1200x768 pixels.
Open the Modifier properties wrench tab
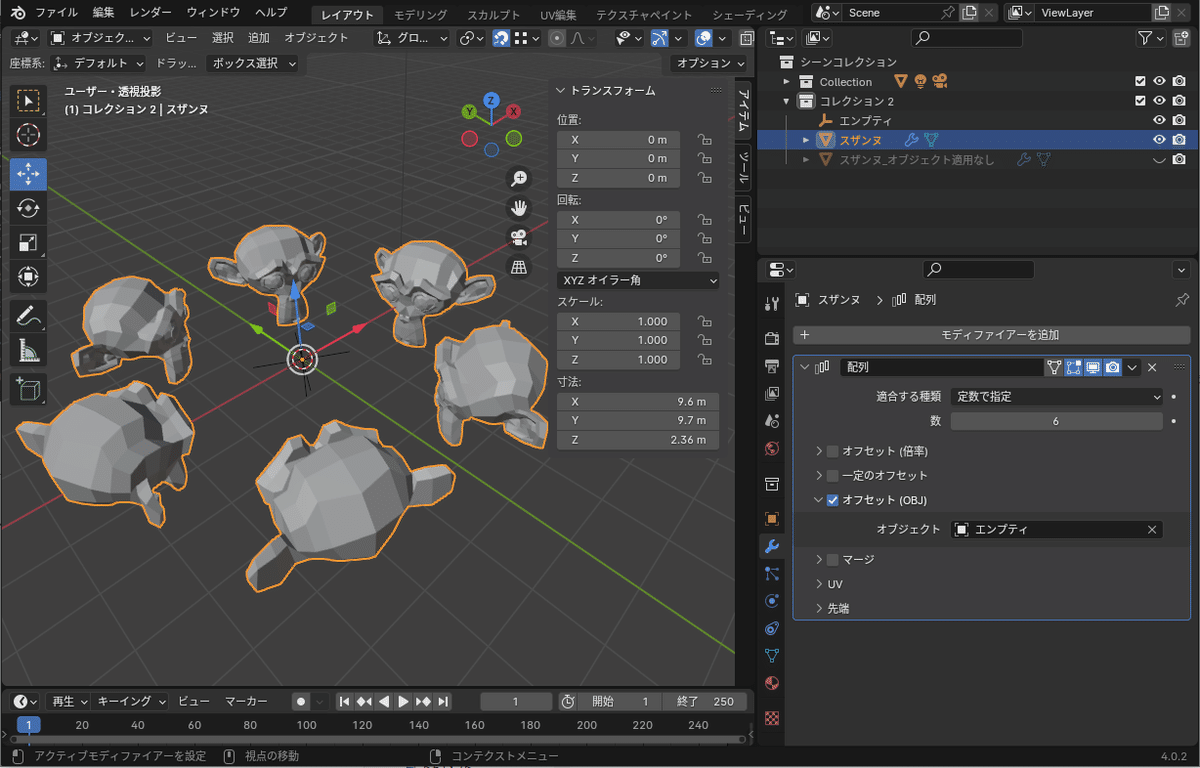coord(771,546)
